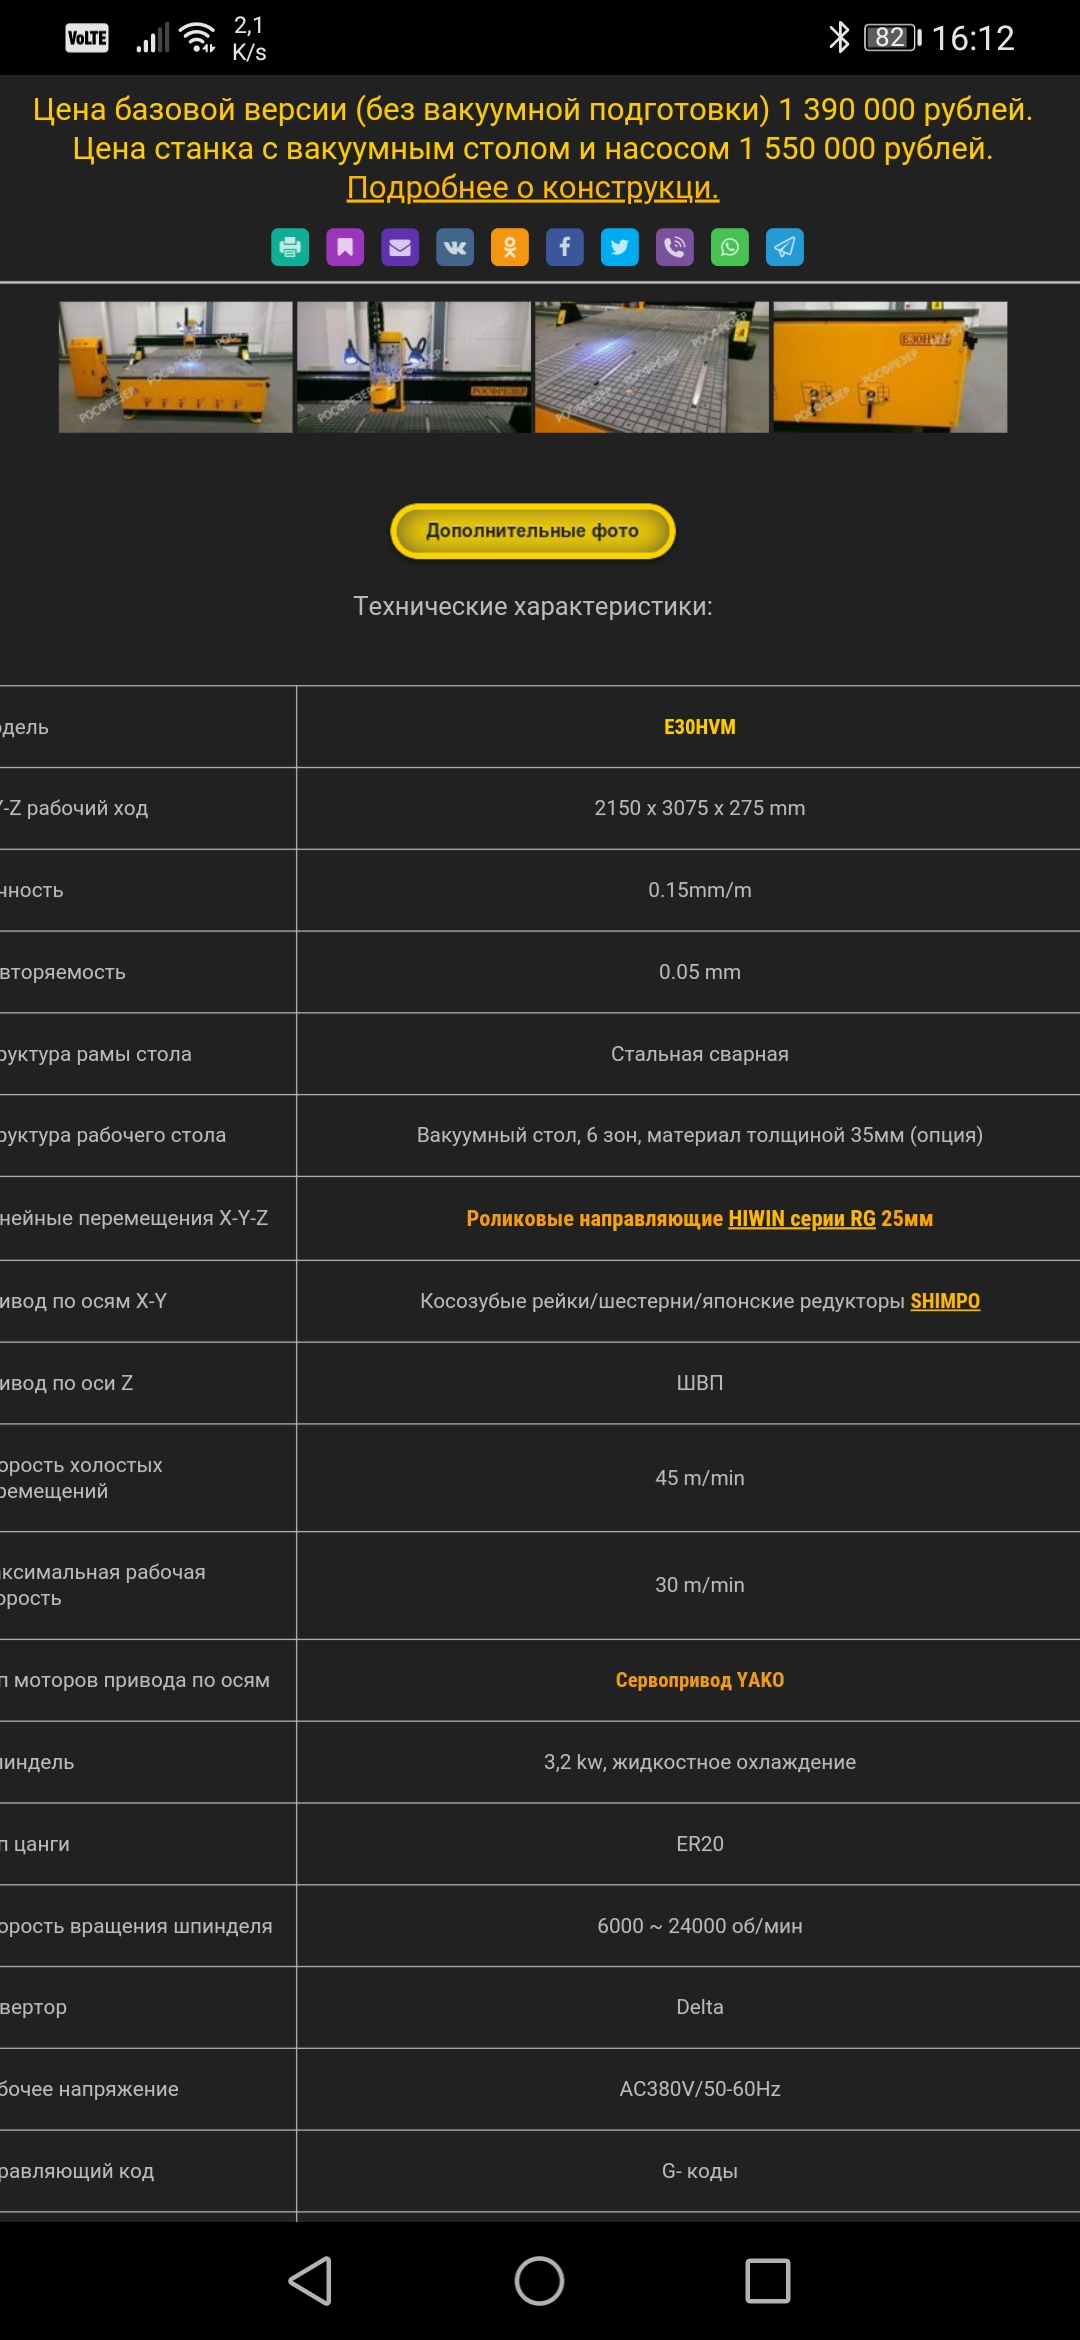Share the page on Facebook
Viewport: 1080px width, 2340px height.
(x=565, y=247)
